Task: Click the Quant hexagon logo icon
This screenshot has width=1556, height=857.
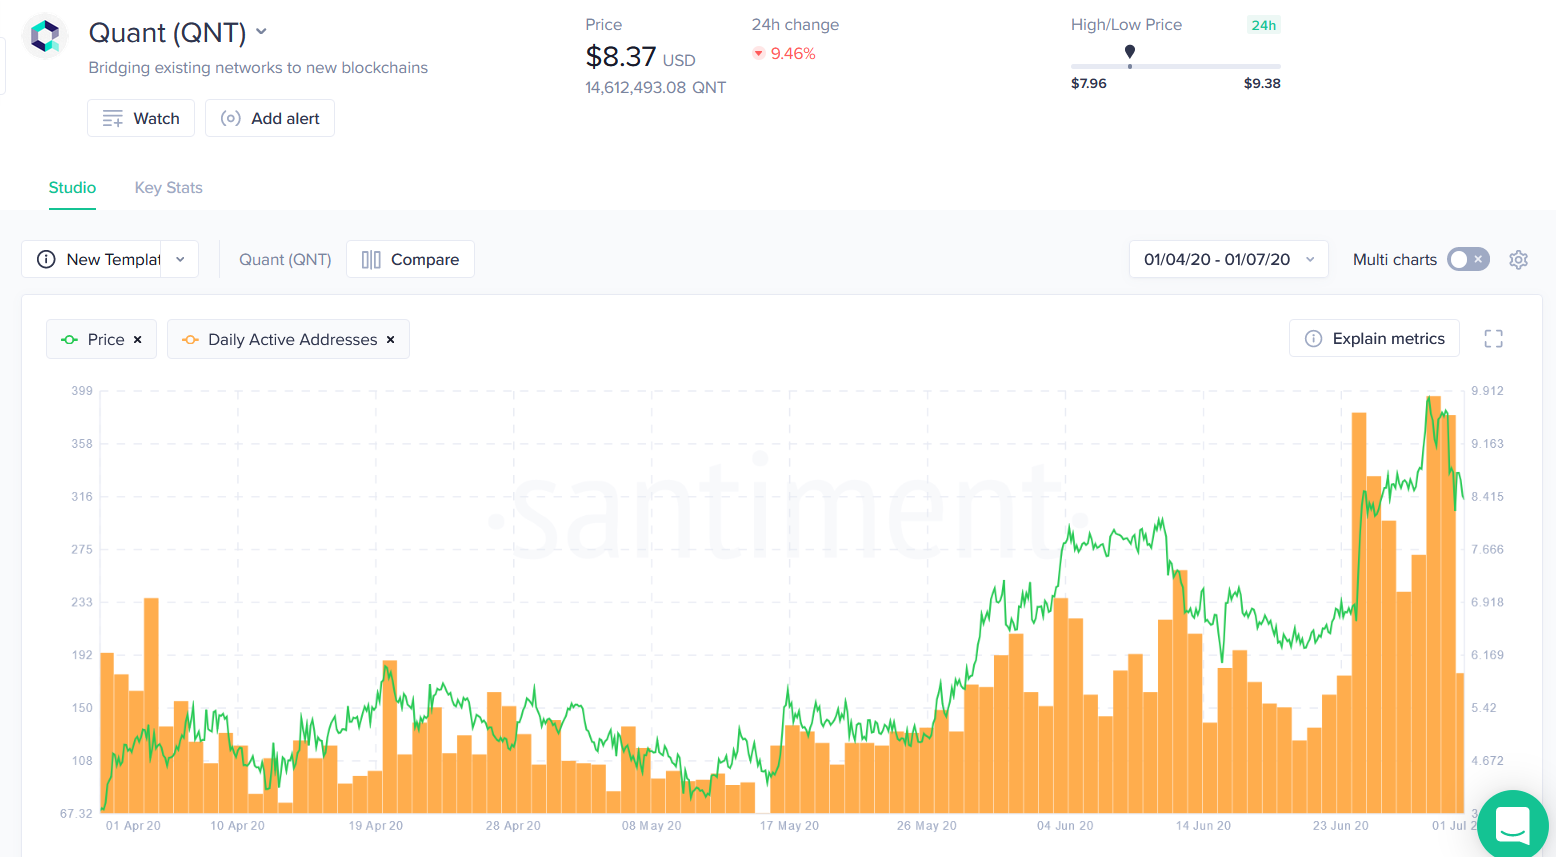Action: click(x=46, y=37)
